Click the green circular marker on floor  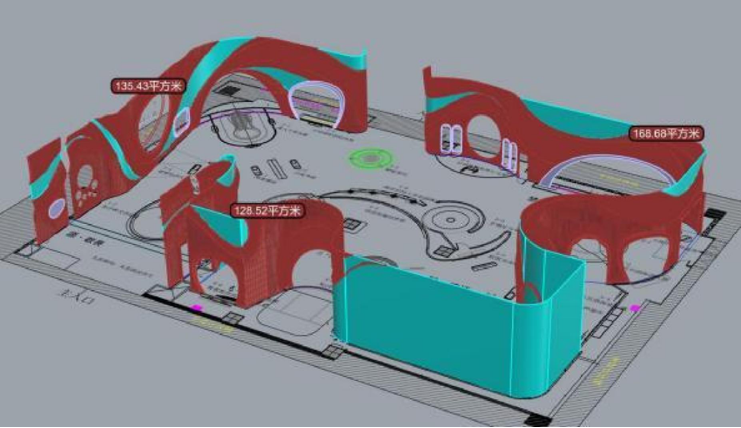(x=371, y=158)
